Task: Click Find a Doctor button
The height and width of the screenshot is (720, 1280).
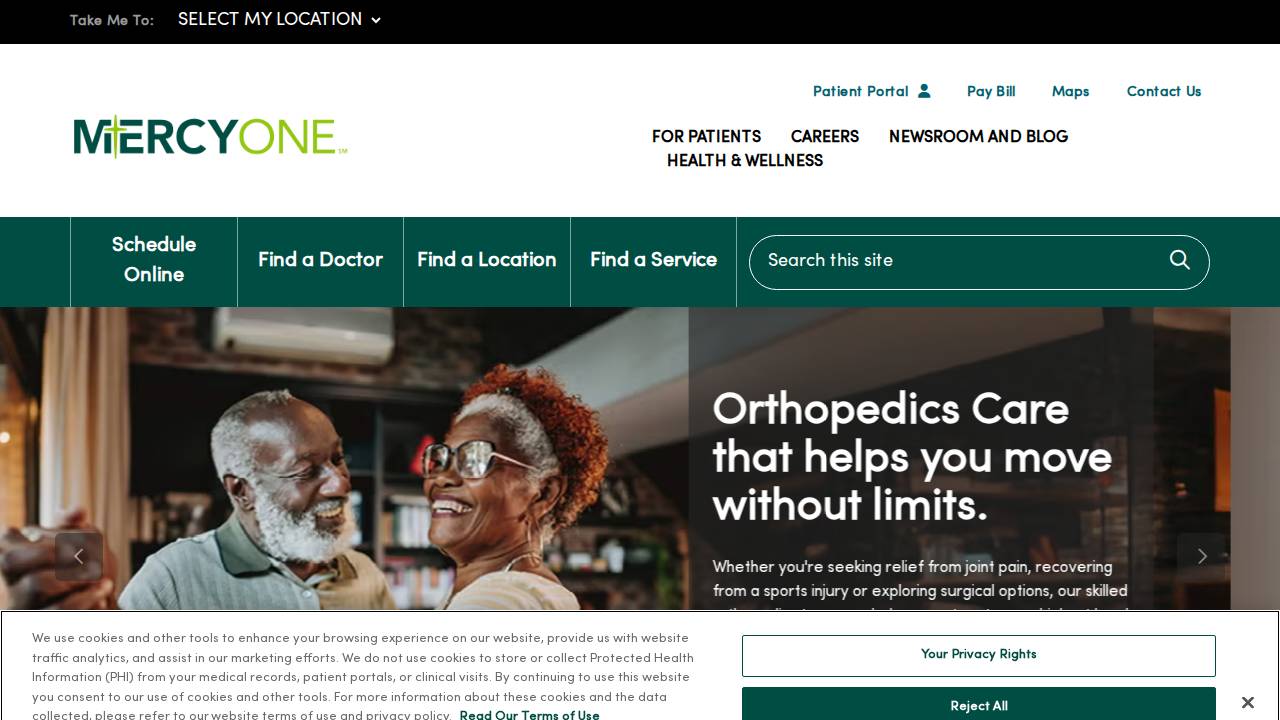Action: [x=320, y=260]
